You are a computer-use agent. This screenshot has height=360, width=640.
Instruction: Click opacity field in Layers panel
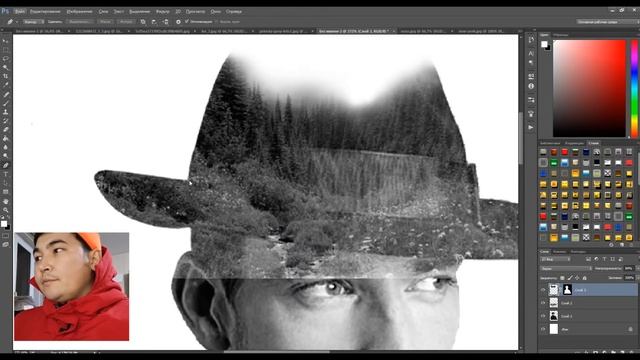click(629, 269)
